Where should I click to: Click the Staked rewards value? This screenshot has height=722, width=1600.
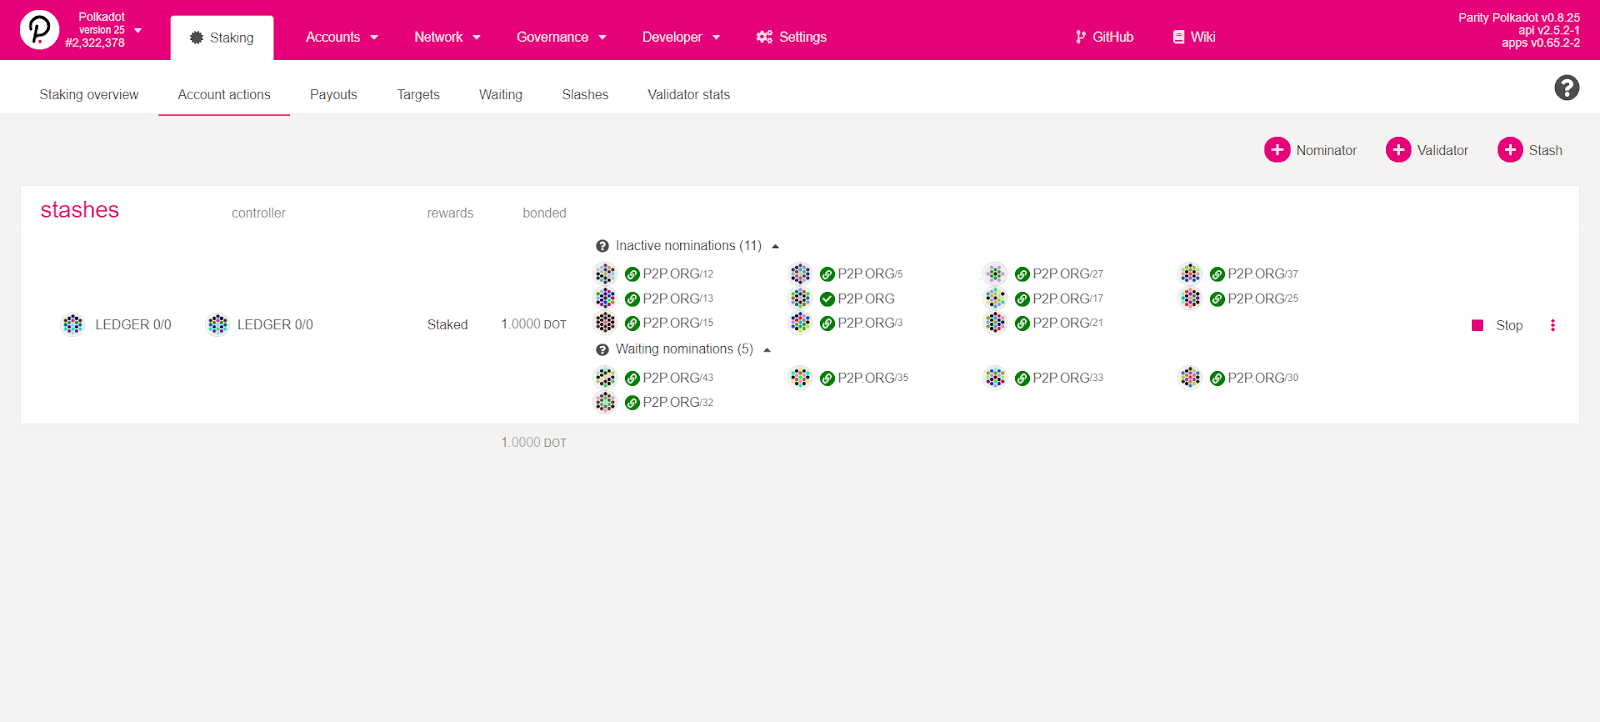coord(447,324)
